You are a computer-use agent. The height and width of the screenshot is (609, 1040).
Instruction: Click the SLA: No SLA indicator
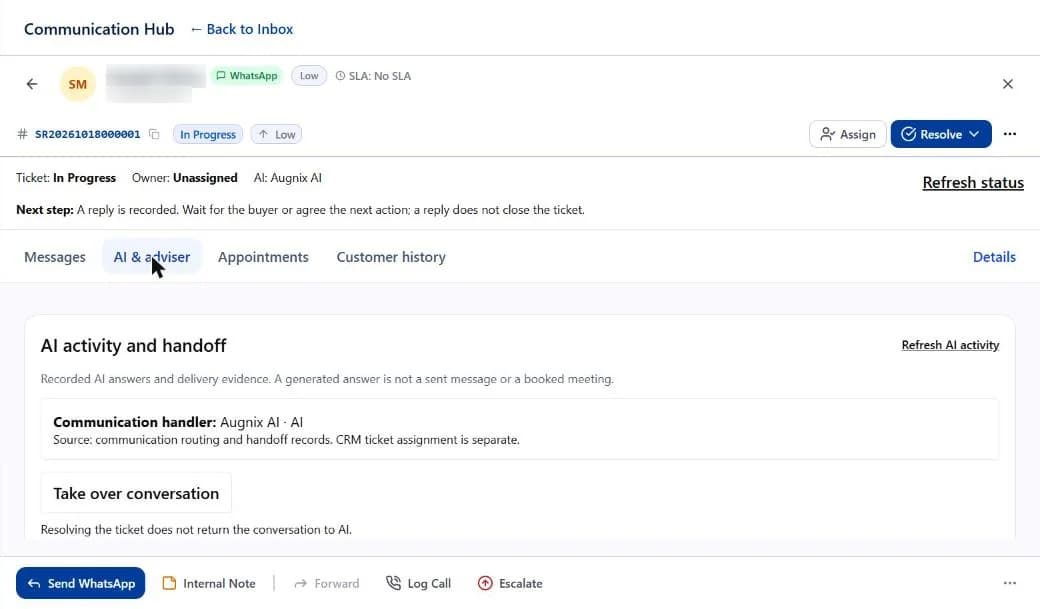[373, 76]
